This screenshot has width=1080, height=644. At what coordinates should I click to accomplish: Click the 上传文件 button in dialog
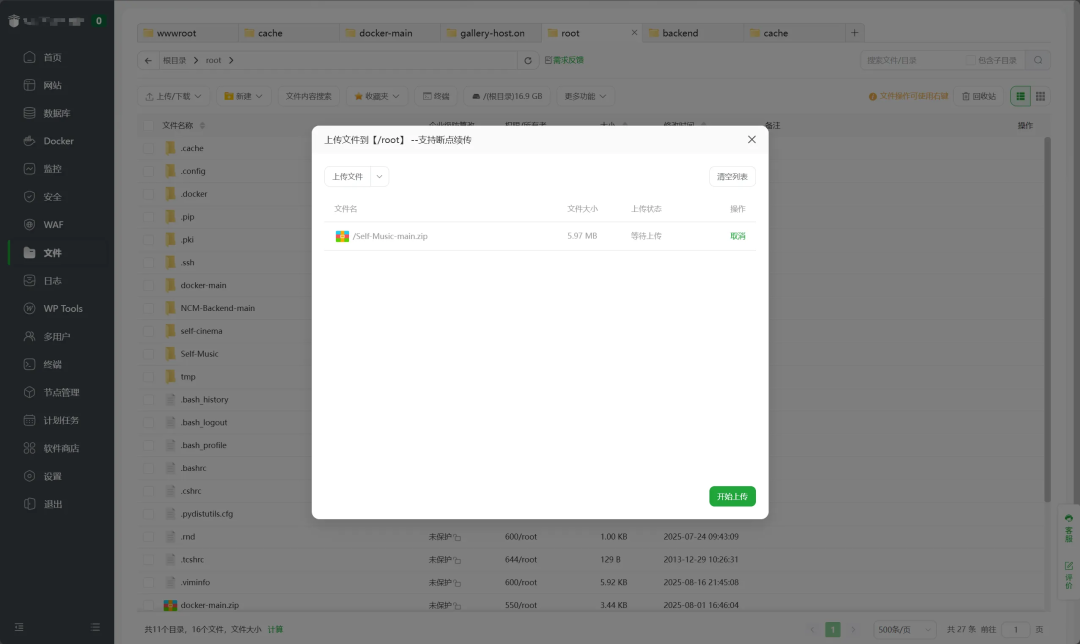tap(348, 177)
